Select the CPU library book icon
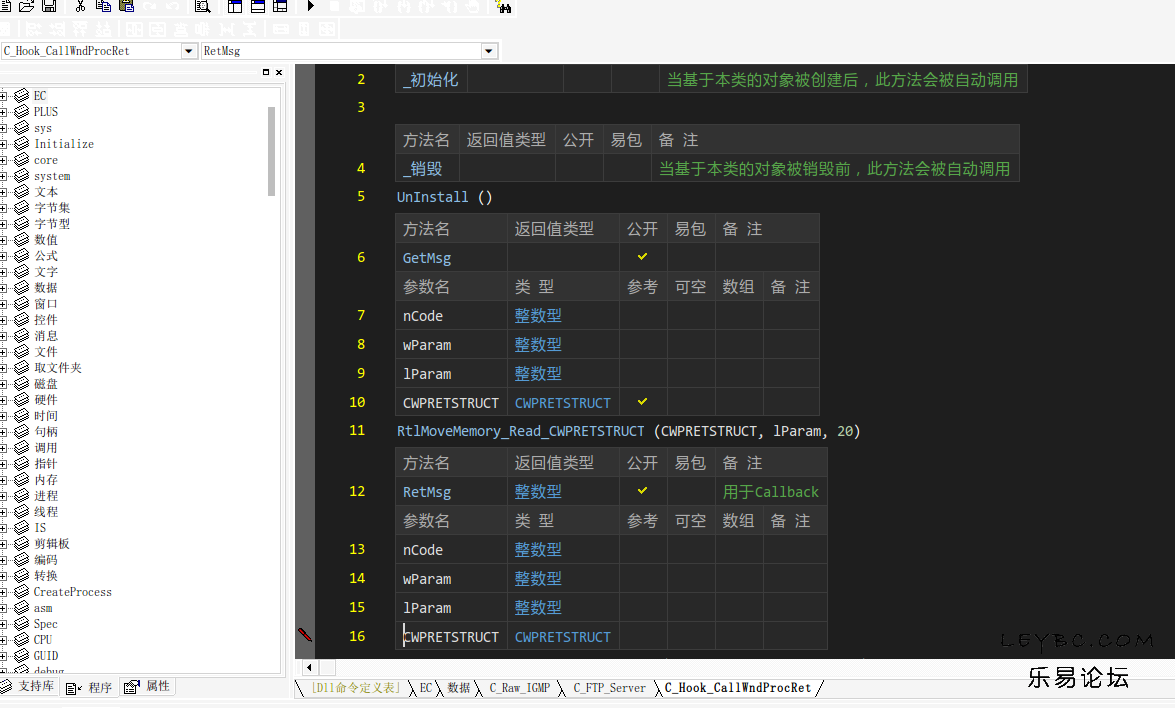The width and height of the screenshot is (1175, 708). click(22, 639)
